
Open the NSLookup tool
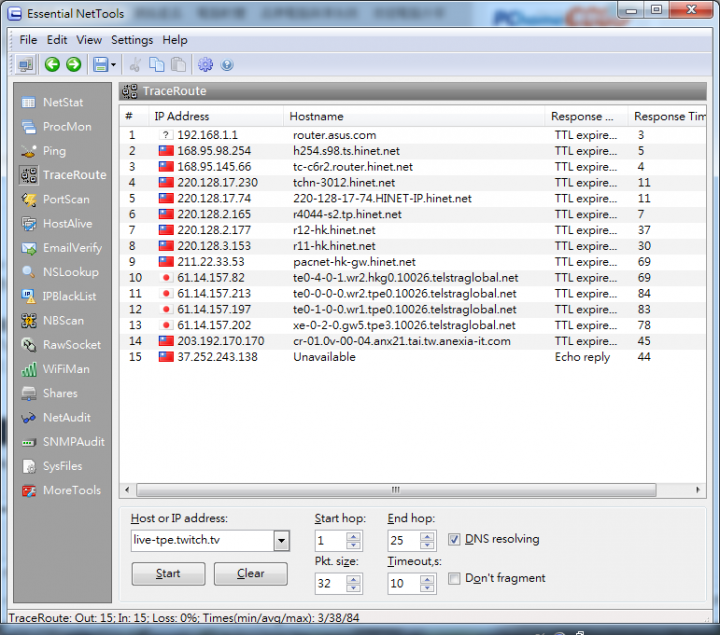coord(62,272)
